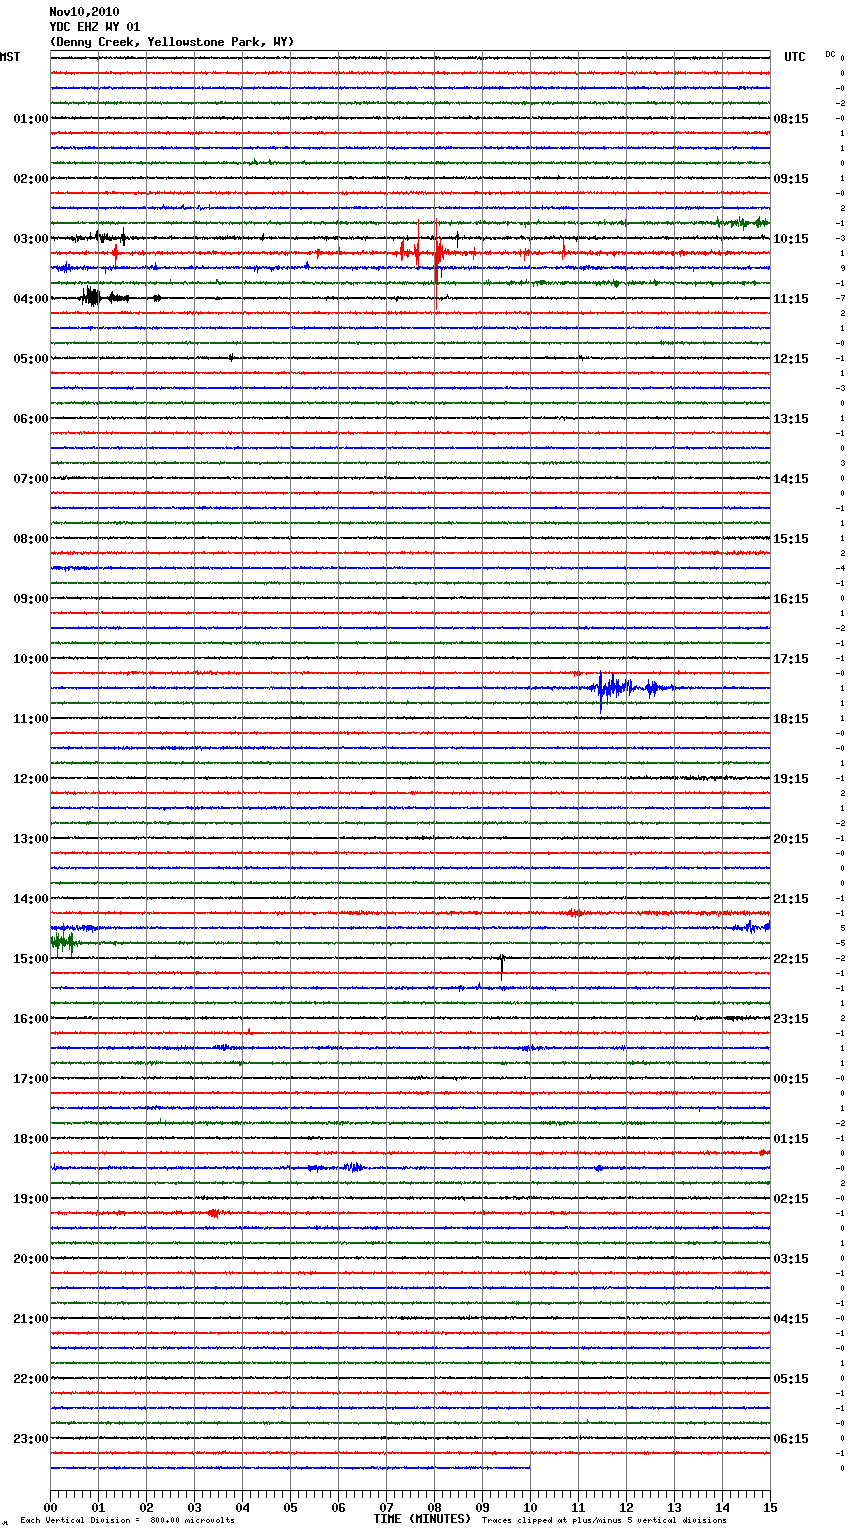850x1534 pixels.
Task: Click the 00:15 UTC time label
Action: coord(791,1079)
